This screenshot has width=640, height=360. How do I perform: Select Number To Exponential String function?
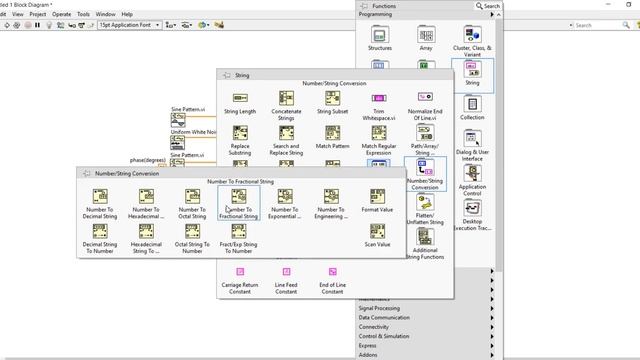tap(285, 204)
